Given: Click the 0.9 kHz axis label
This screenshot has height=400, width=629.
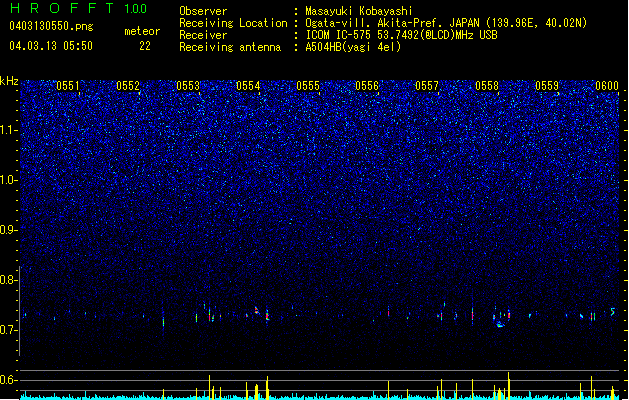Looking at the screenshot, I should (9, 230).
